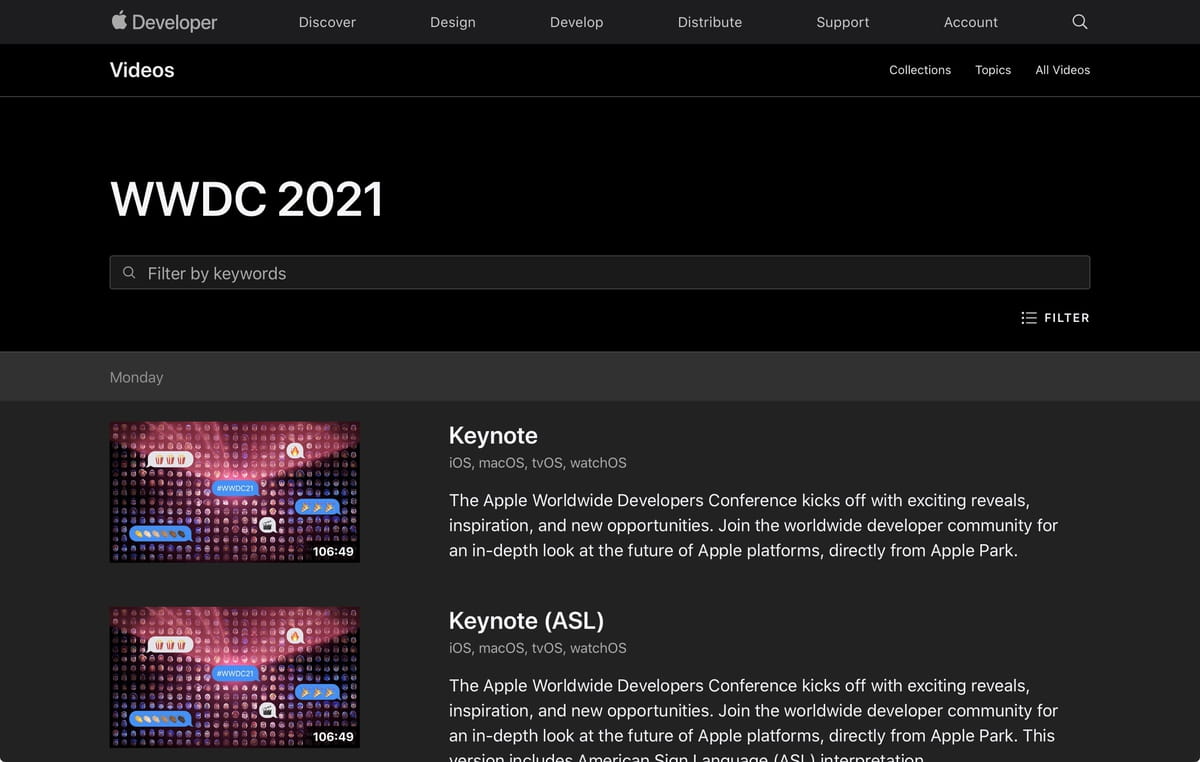This screenshot has height=762, width=1200.
Task: Open the All Videos link
Action: pos(1063,70)
